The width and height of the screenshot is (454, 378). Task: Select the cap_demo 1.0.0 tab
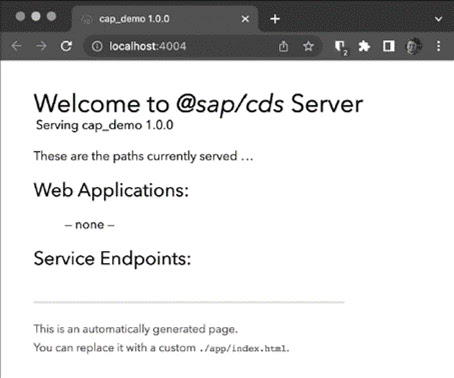click(x=165, y=19)
